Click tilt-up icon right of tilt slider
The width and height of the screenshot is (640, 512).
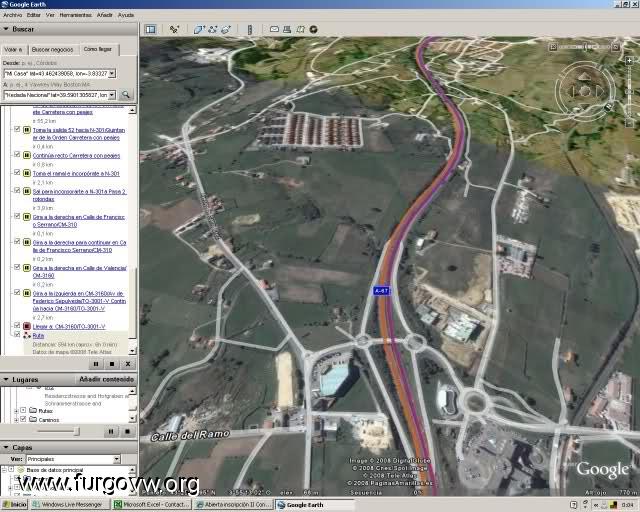click(x=616, y=47)
